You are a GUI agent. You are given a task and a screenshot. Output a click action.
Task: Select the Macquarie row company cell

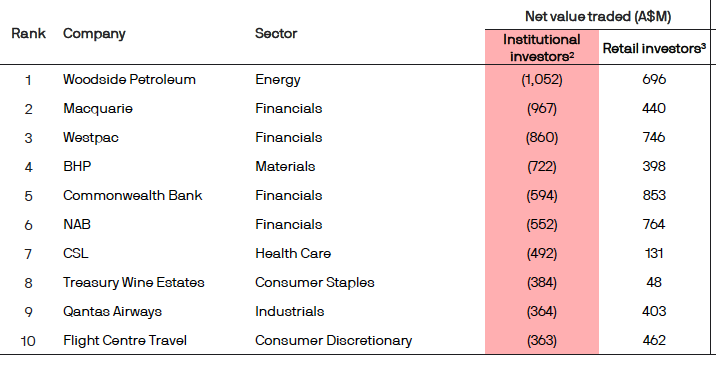tap(98, 109)
